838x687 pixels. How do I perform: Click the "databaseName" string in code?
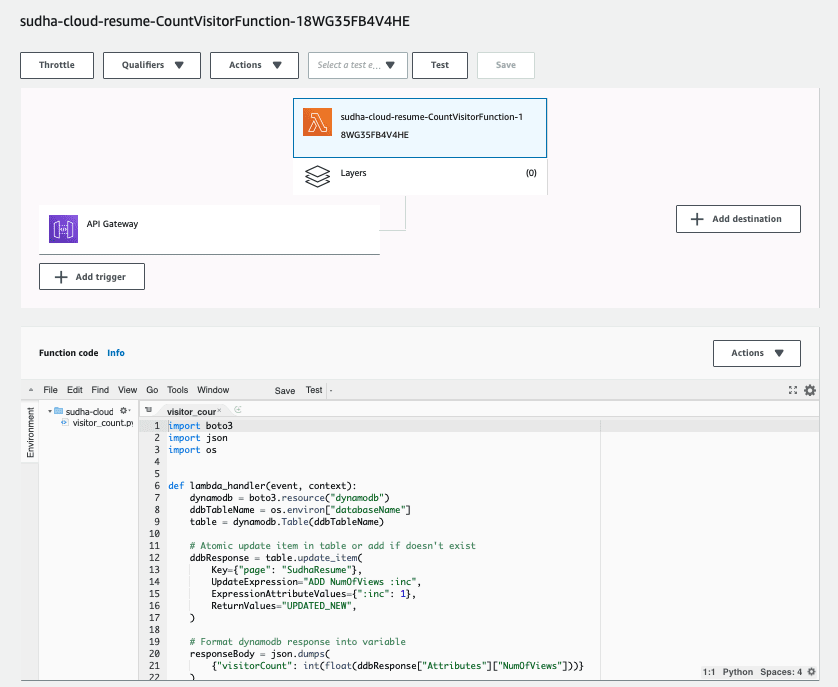click(368, 510)
